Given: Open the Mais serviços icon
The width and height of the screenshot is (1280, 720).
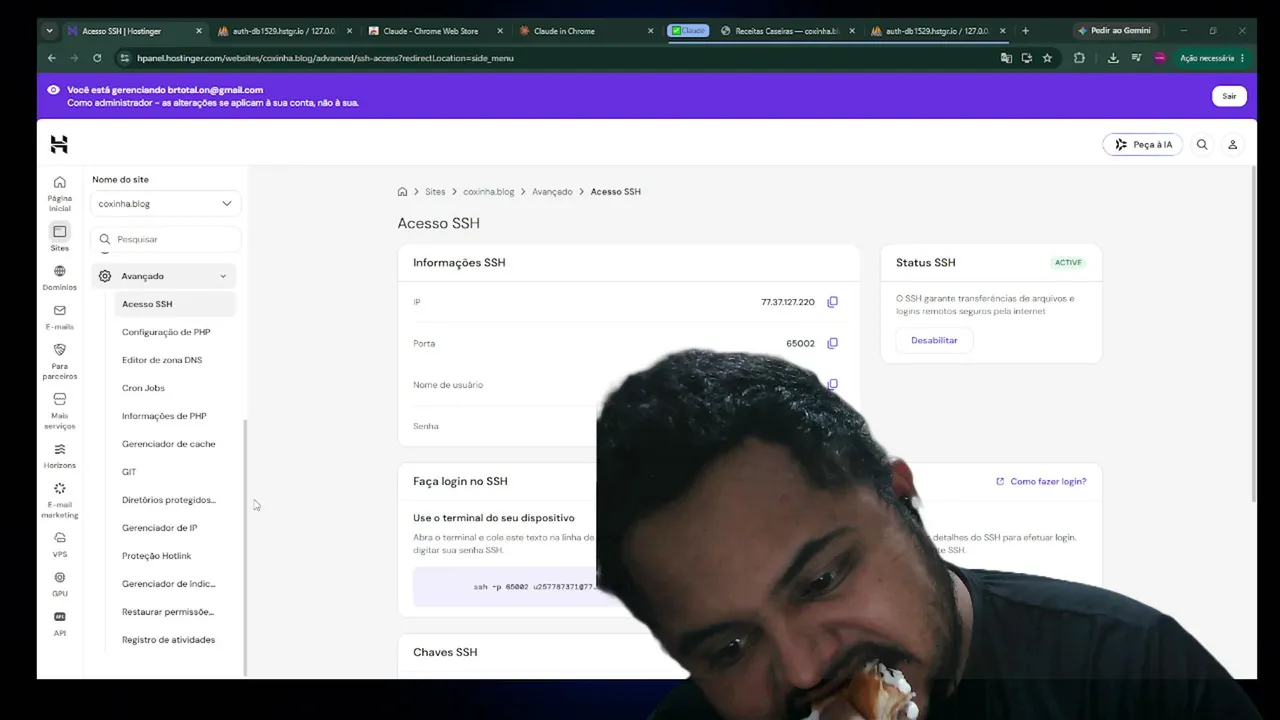Looking at the screenshot, I should click(x=59, y=399).
